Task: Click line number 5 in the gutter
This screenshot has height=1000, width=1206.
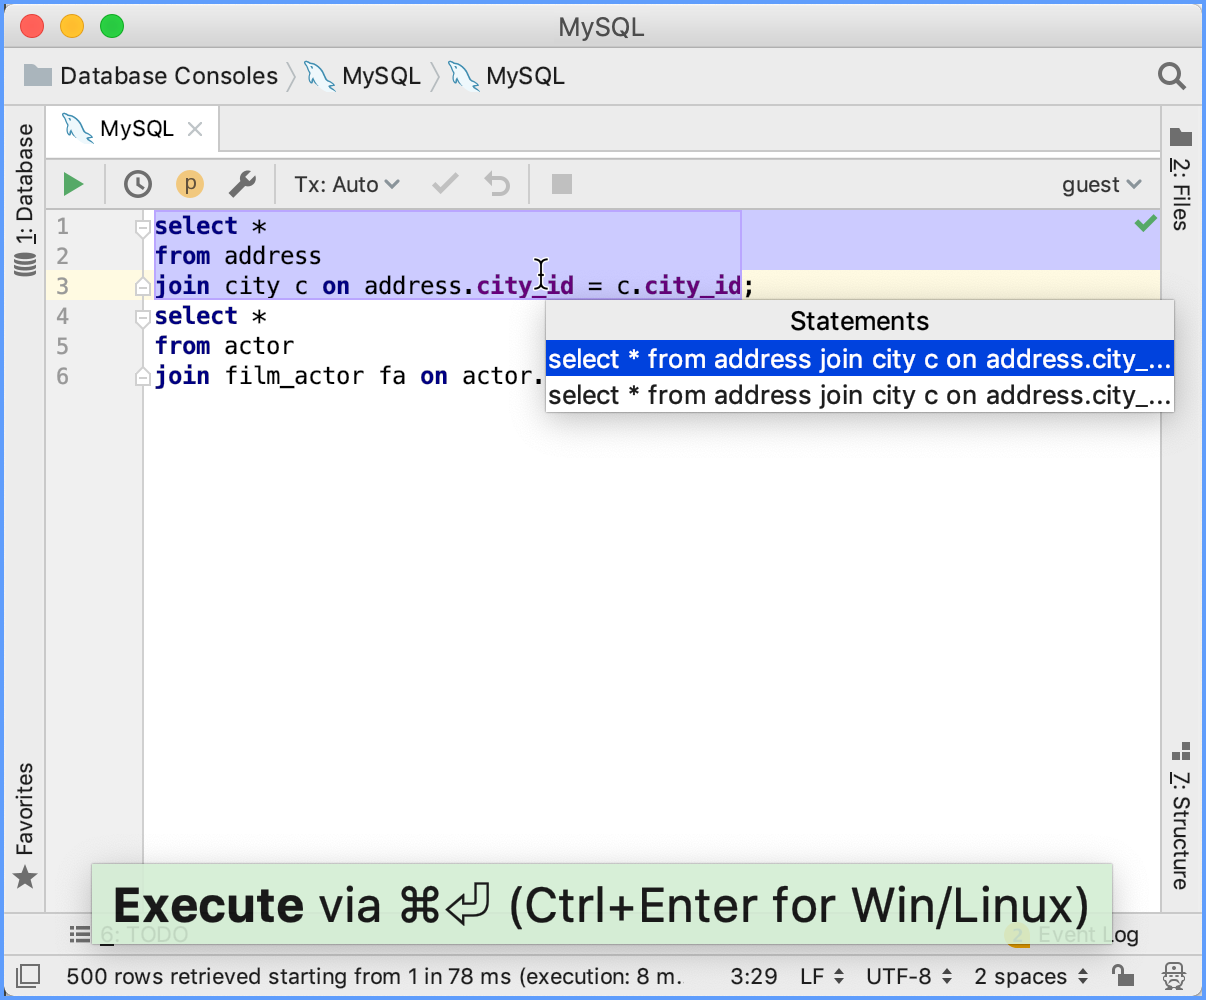Action: coord(62,346)
